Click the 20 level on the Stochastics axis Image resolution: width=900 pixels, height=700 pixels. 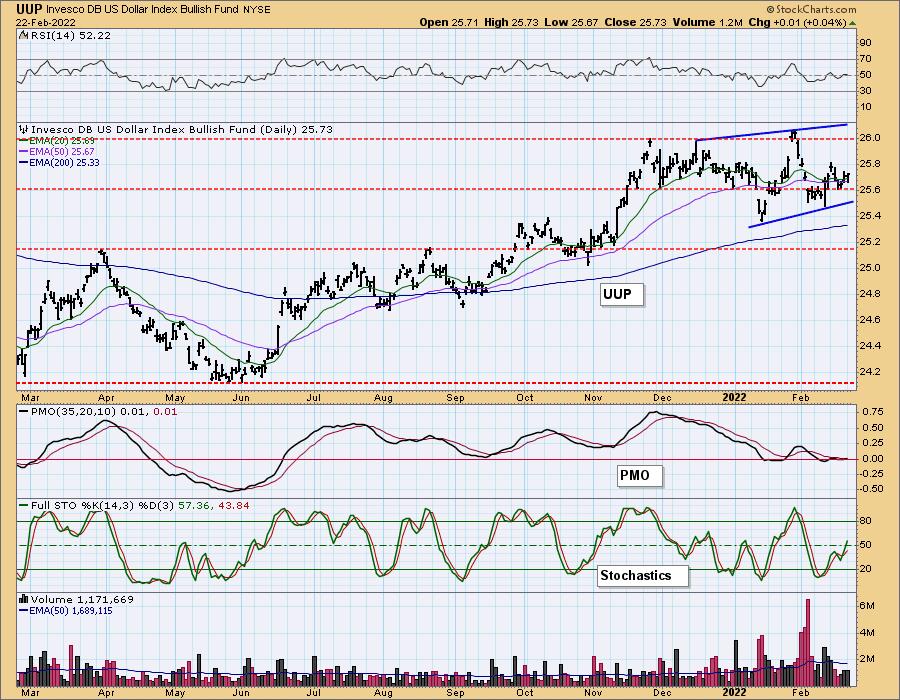coord(865,569)
